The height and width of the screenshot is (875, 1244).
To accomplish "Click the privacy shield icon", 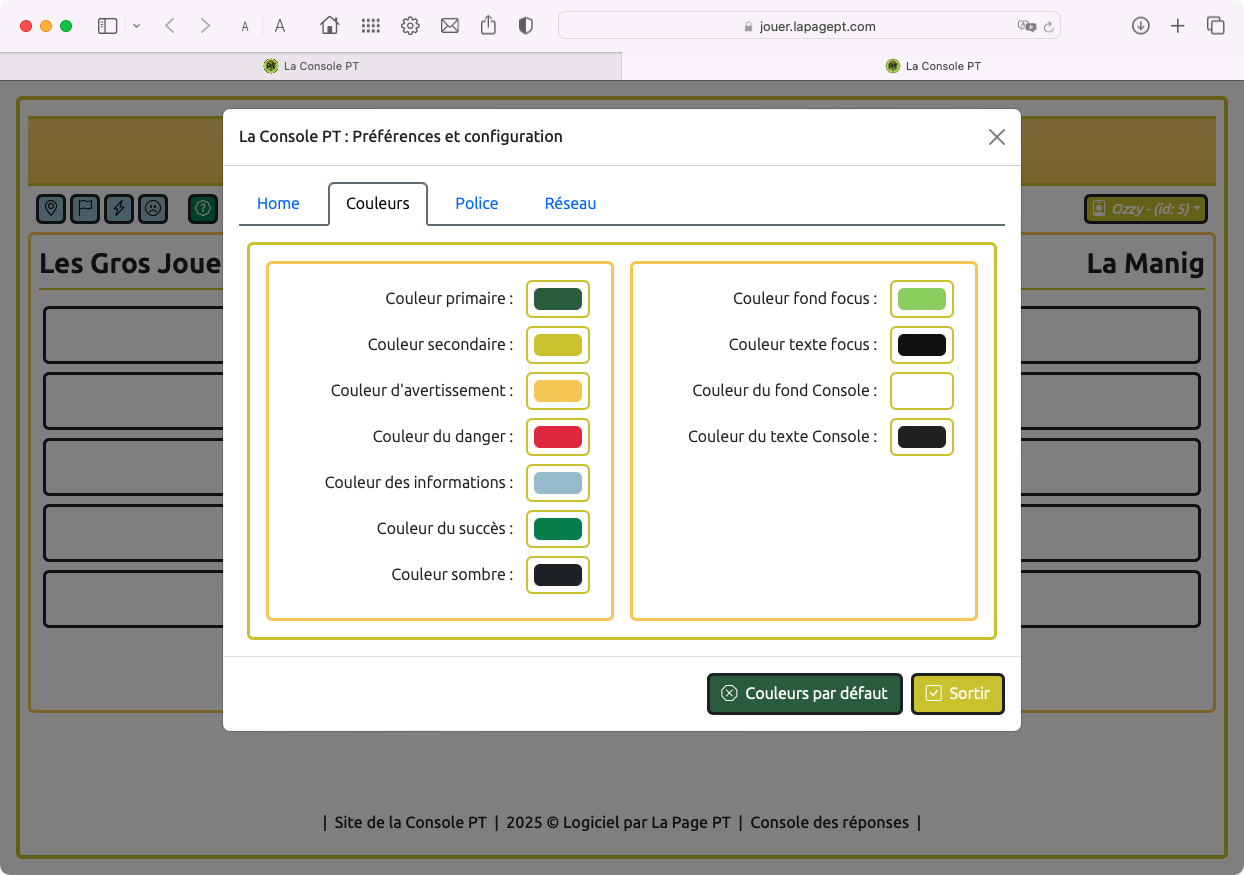I will pos(526,26).
